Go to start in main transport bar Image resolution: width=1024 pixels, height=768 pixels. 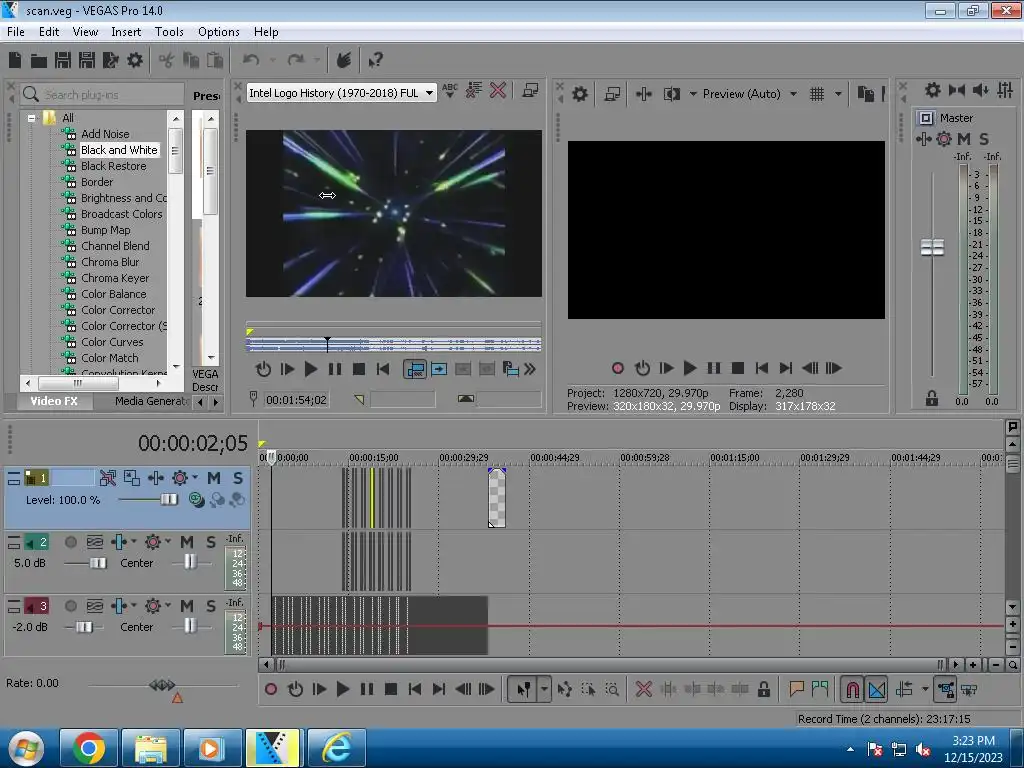click(x=414, y=689)
